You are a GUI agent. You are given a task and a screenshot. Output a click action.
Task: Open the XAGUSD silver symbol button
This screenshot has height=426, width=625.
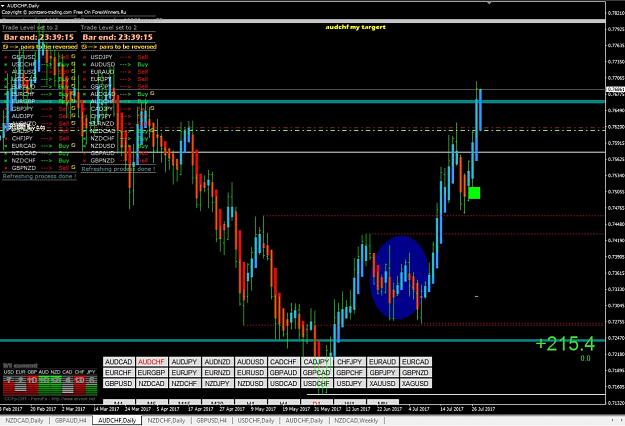point(416,383)
